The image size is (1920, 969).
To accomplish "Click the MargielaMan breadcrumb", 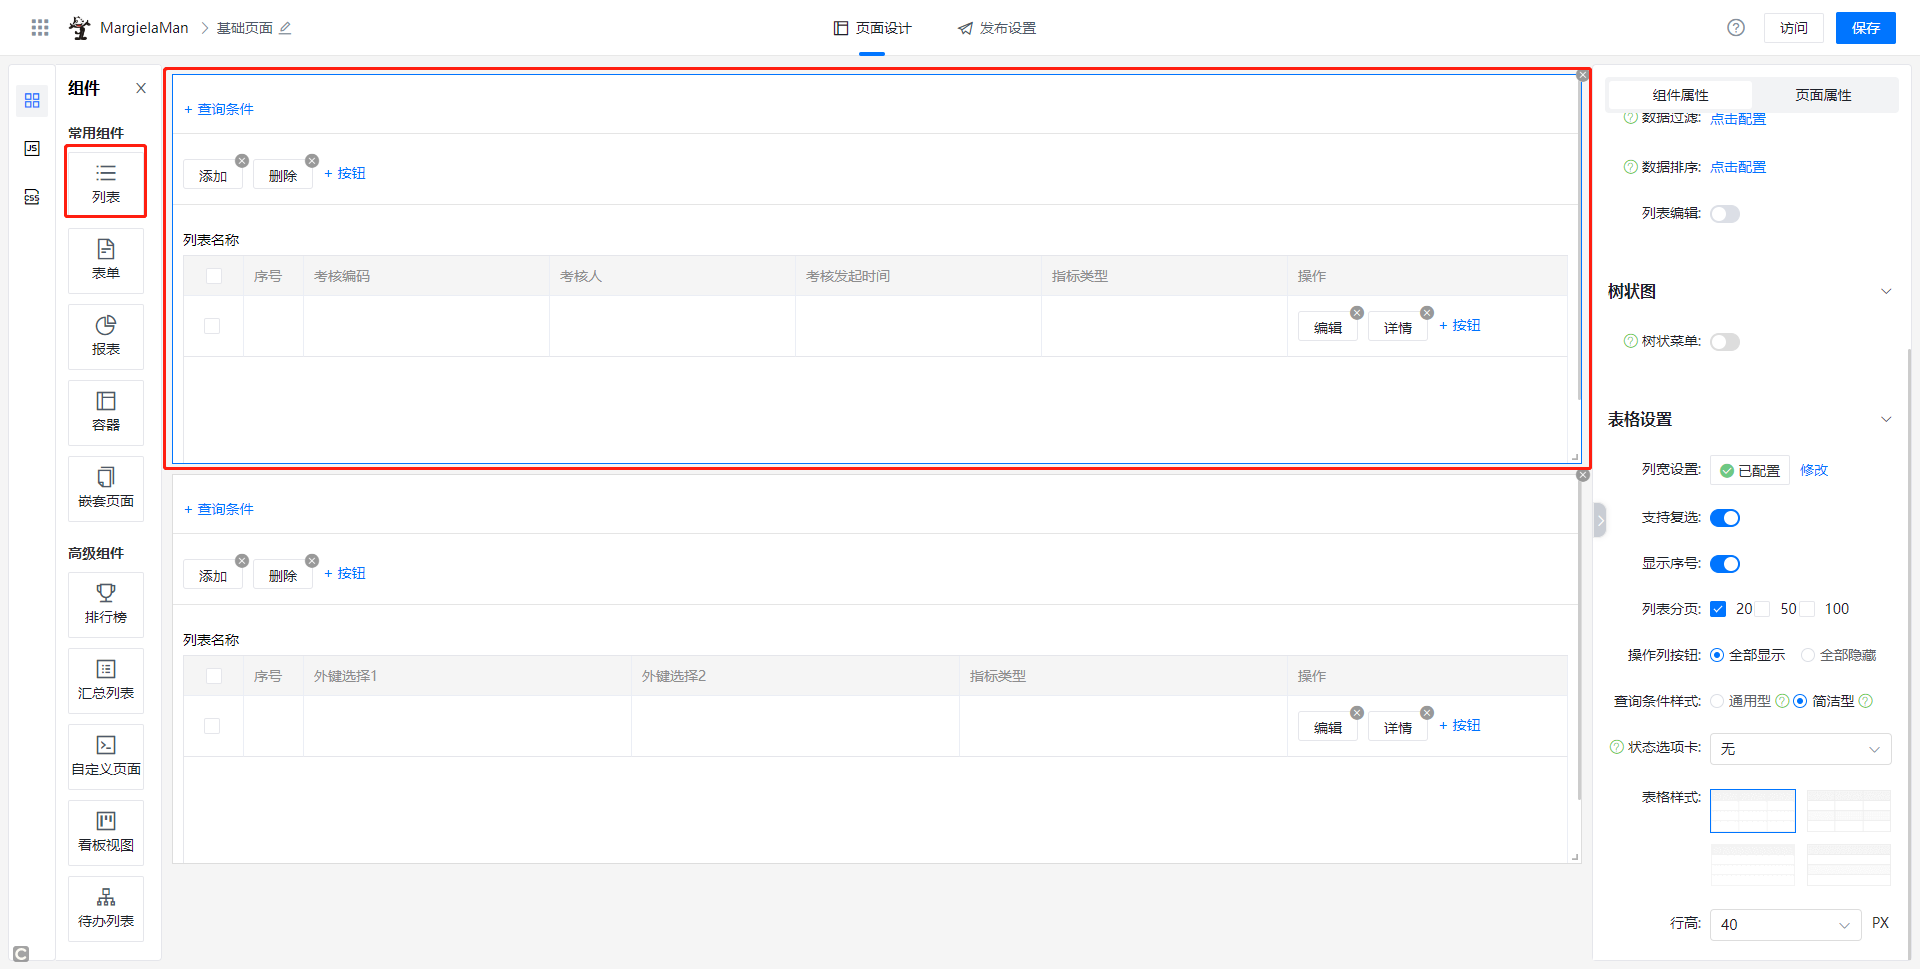I will pos(144,28).
